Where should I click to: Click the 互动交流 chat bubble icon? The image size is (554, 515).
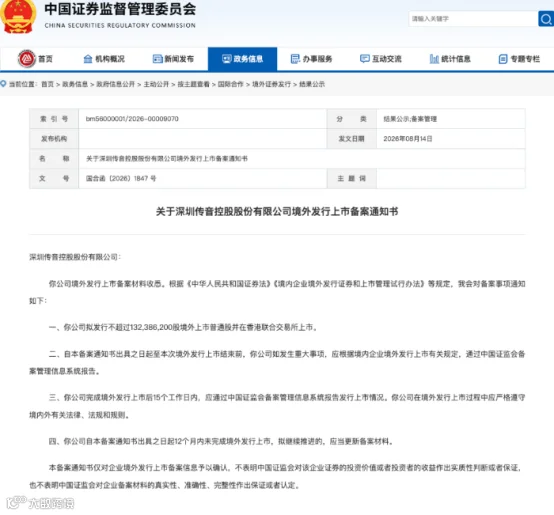(364, 59)
